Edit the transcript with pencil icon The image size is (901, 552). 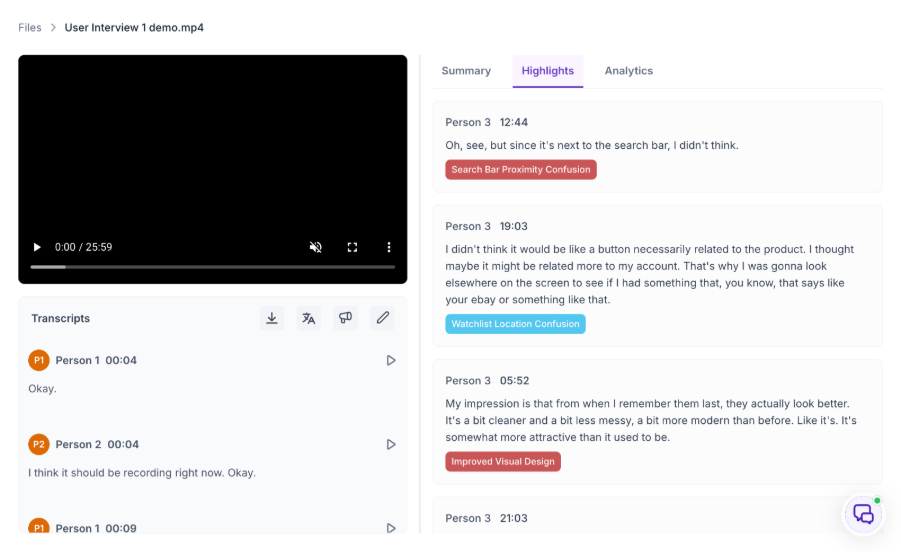[x=382, y=318]
